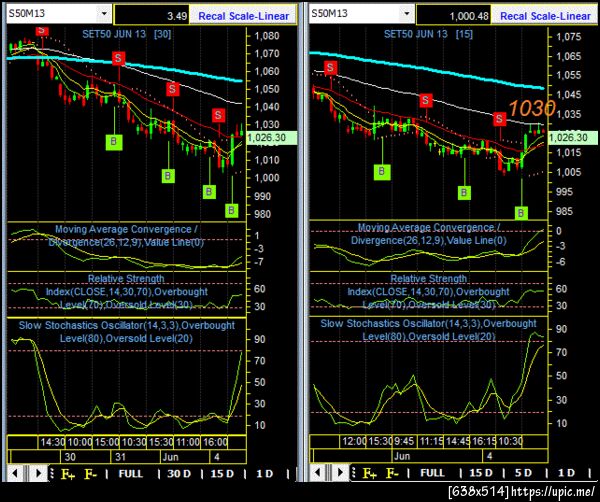Select 5 D range in right chart
600x502 pixels.
click(x=523, y=473)
